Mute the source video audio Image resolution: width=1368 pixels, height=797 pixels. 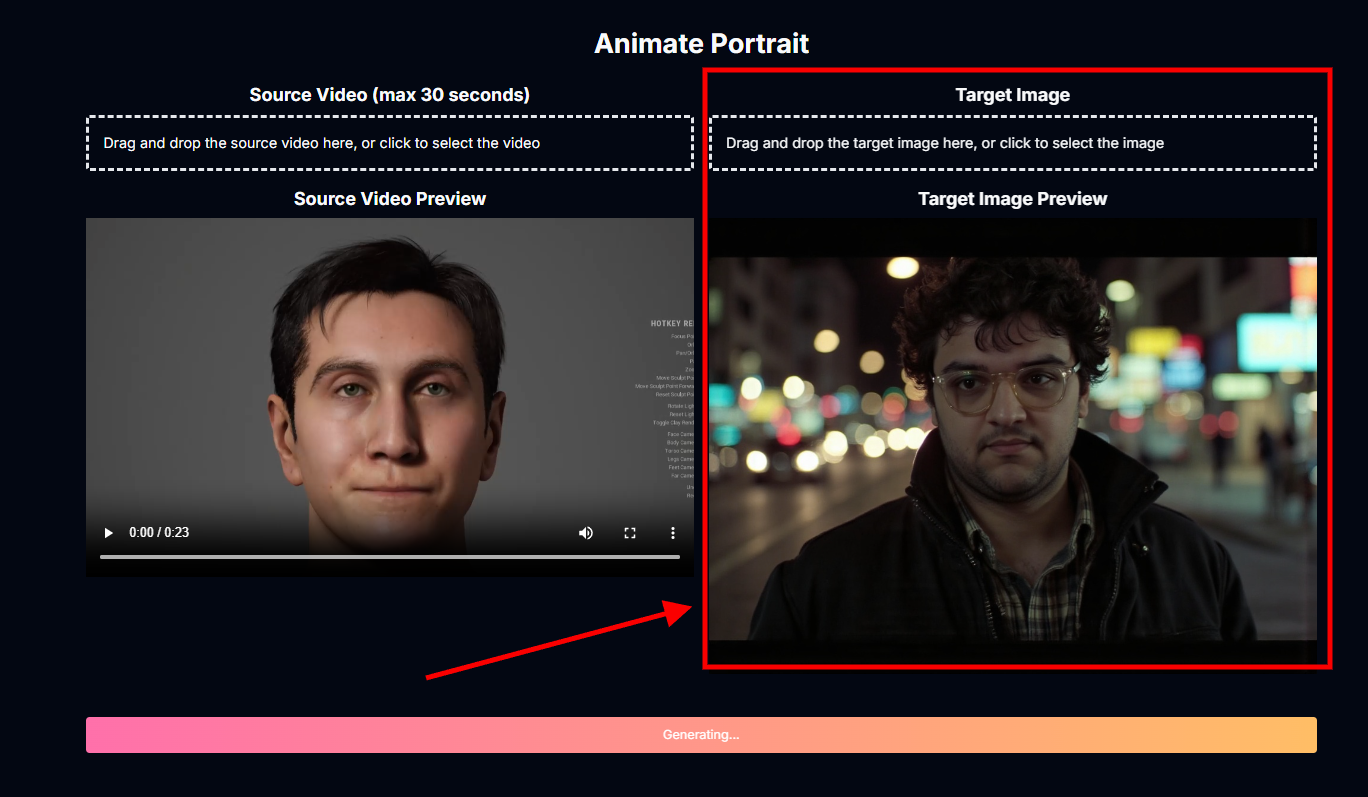[x=586, y=533]
